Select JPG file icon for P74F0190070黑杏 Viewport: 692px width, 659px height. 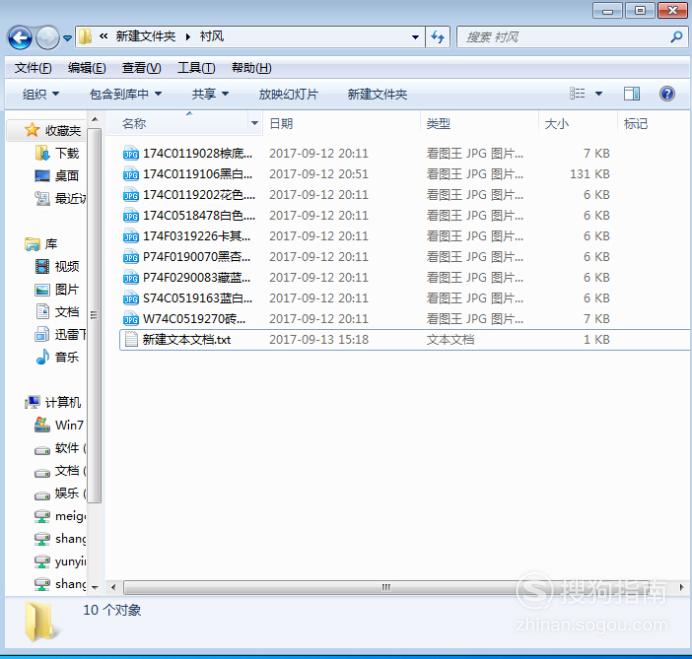pyautogui.click(x=131, y=257)
